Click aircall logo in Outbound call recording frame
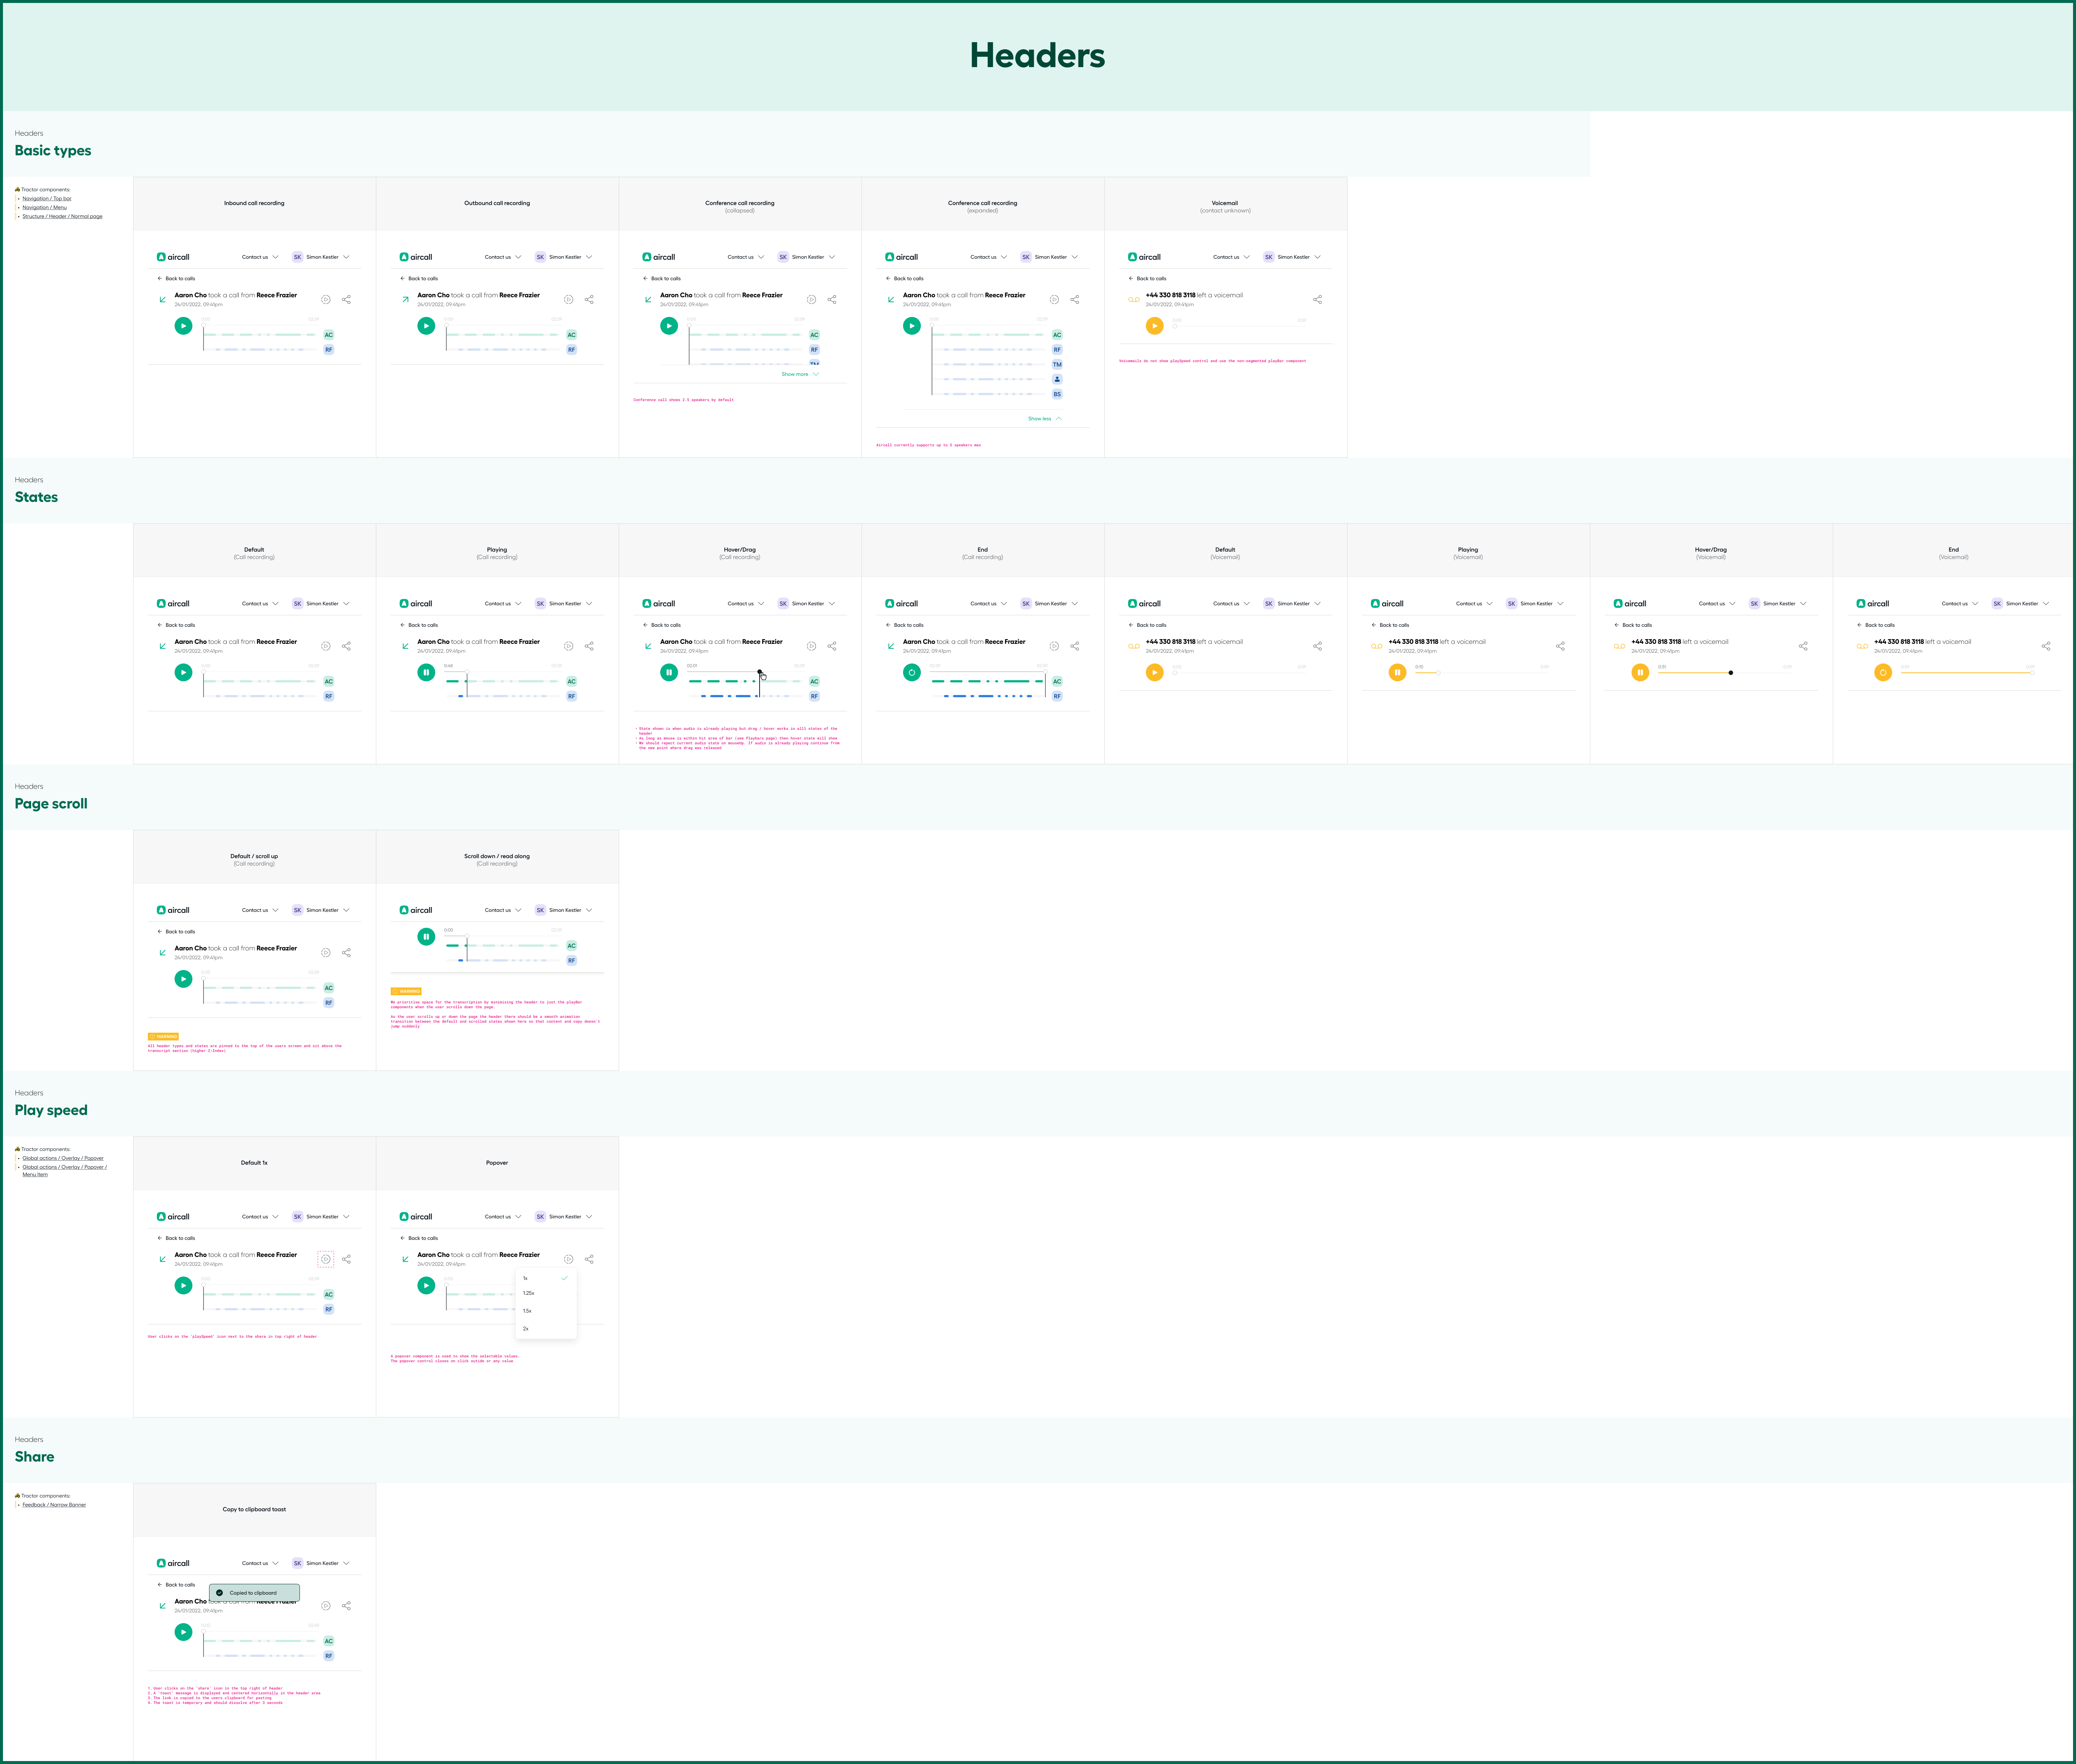Viewport: 2076px width, 1764px height. click(x=416, y=257)
